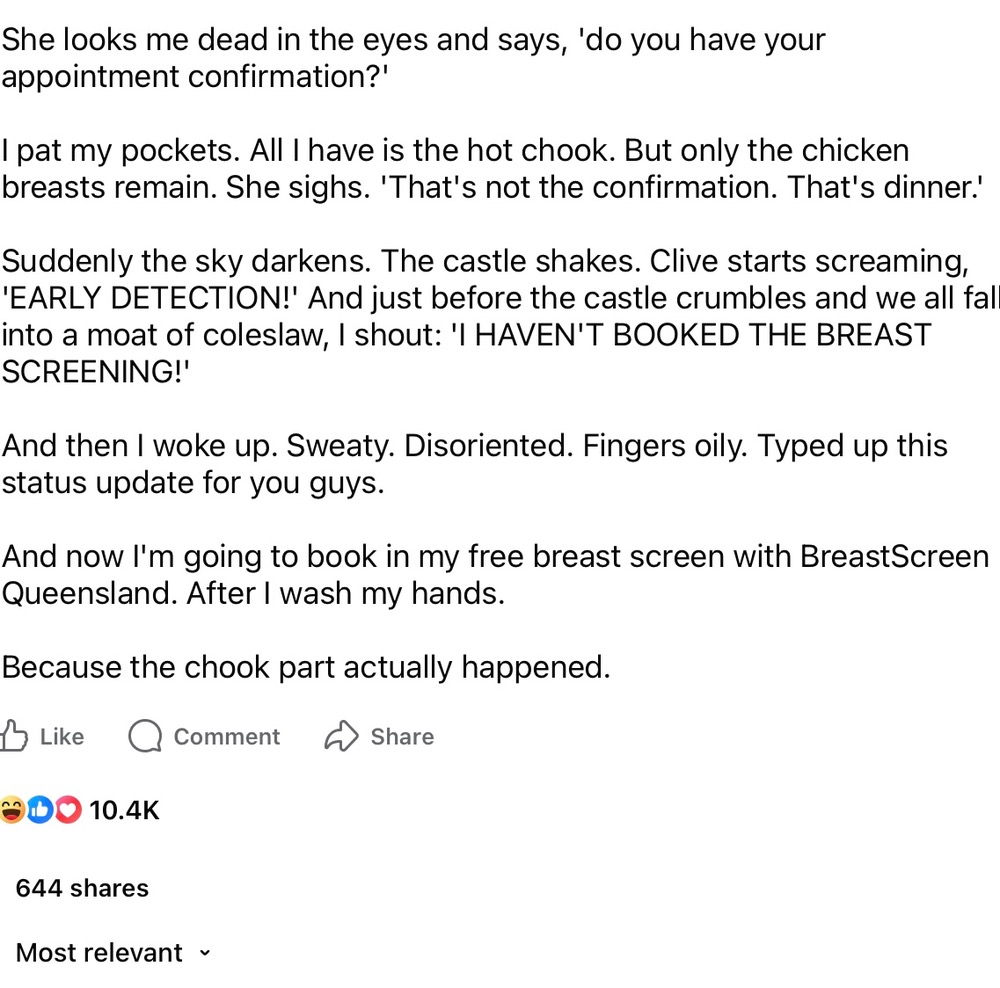Open the Haha laughing reaction emoji
The image size is (1000, 988).
click(11, 810)
